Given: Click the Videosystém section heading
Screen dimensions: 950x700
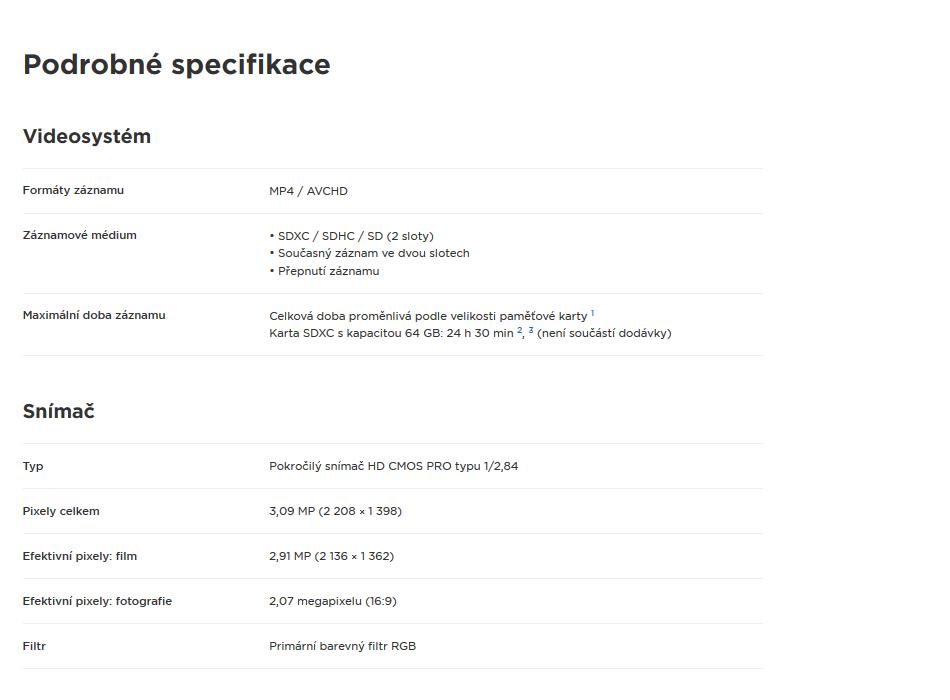Looking at the screenshot, I should click(x=87, y=136).
